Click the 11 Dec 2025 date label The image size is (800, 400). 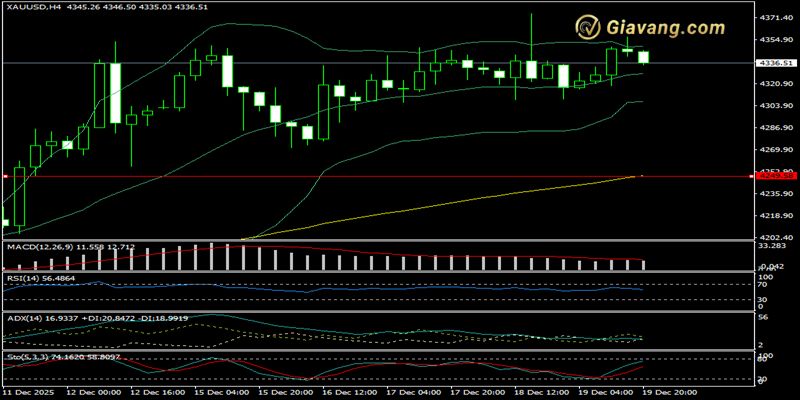(29, 394)
